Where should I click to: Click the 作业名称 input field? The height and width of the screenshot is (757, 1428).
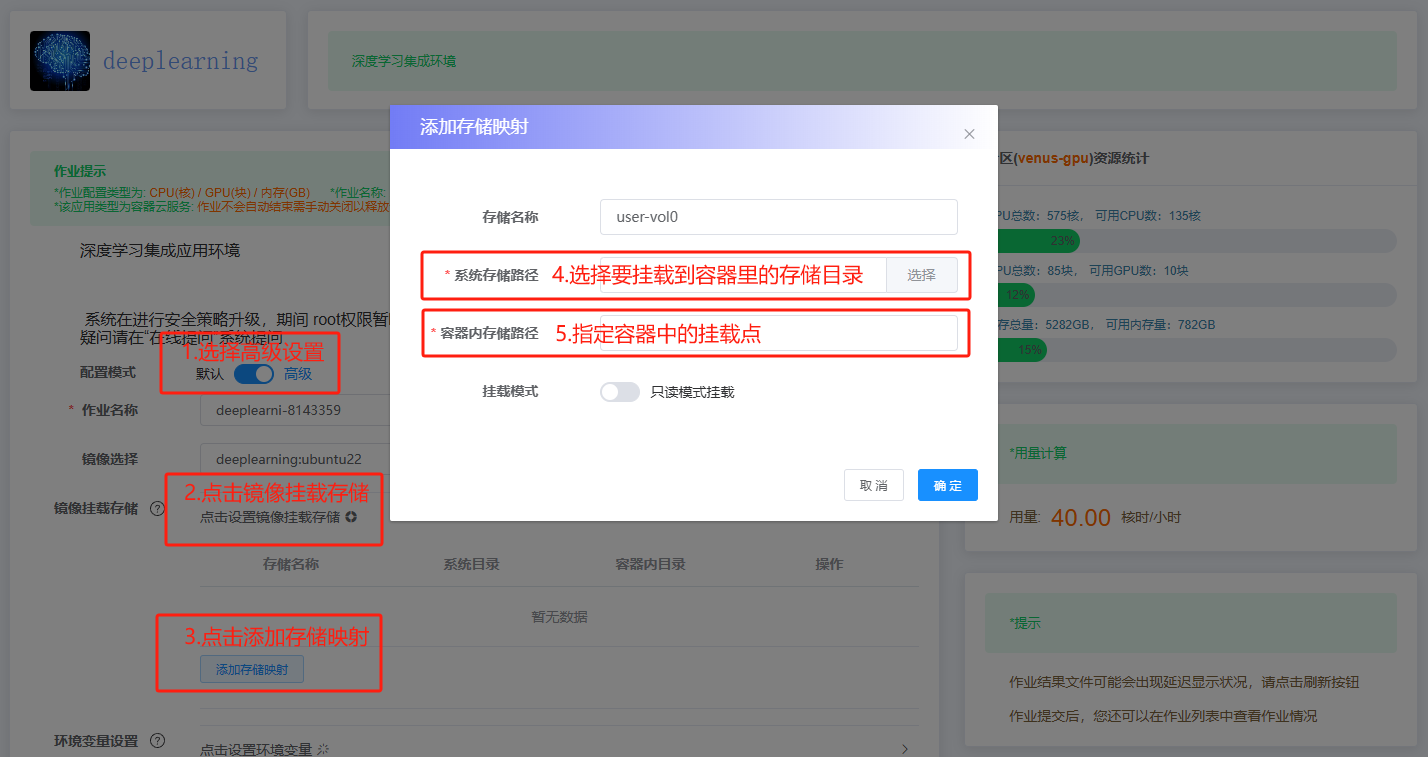(x=294, y=410)
